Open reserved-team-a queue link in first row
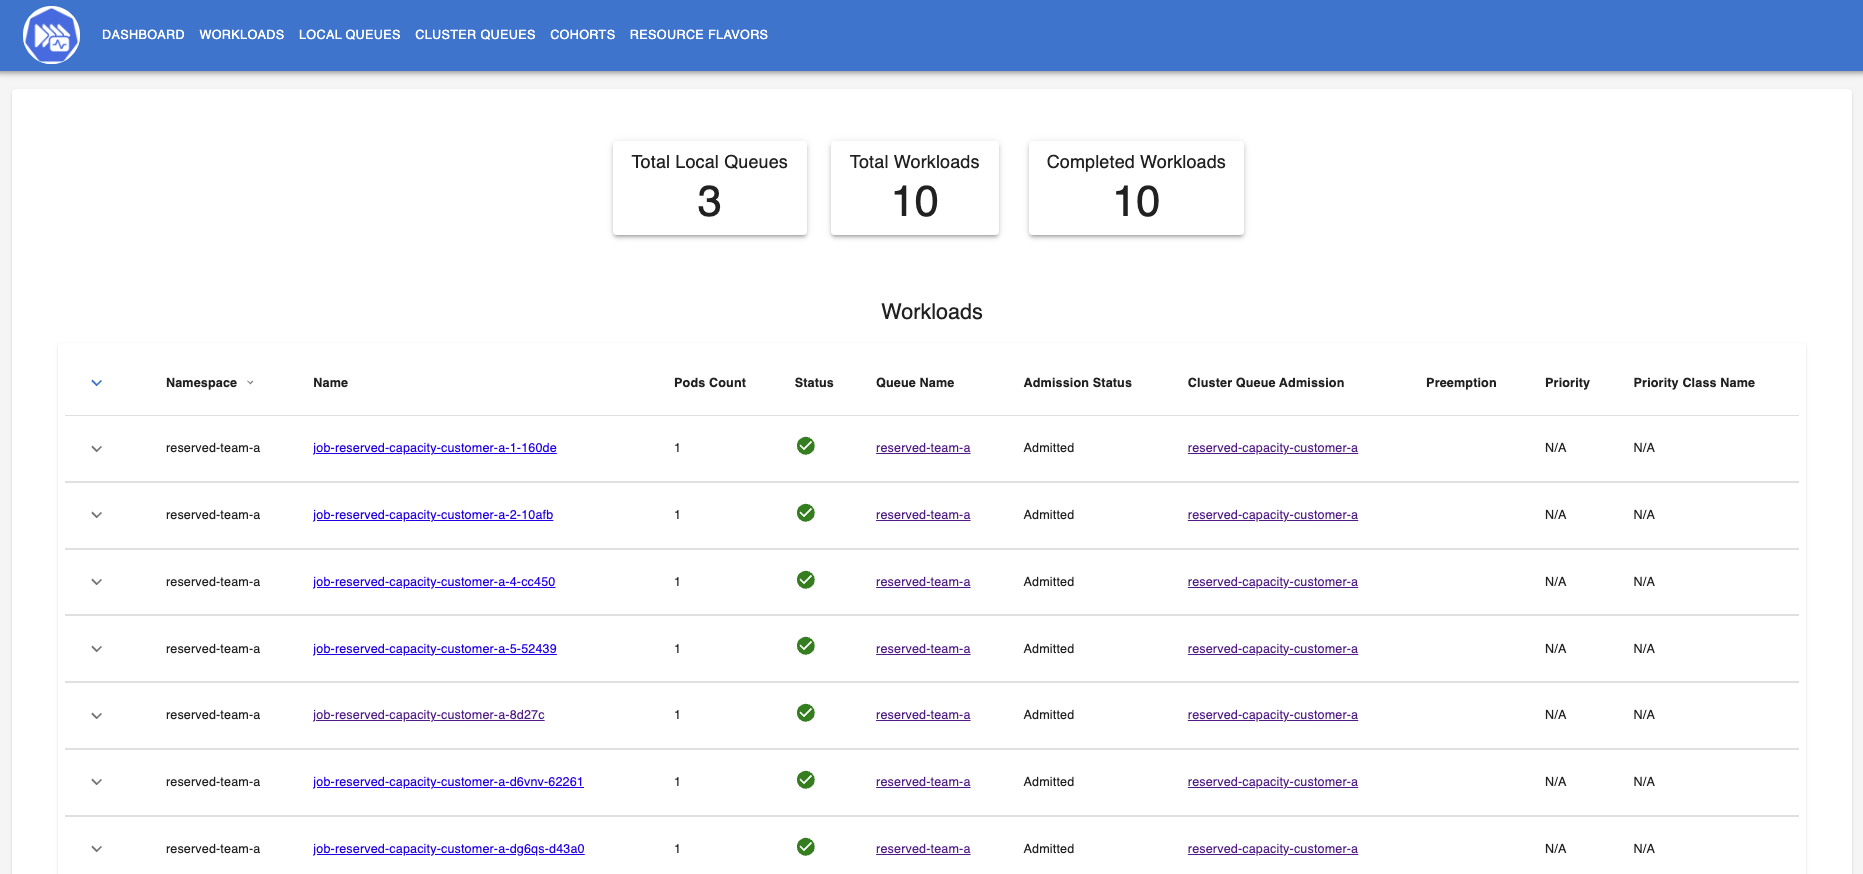The width and height of the screenshot is (1863, 874). 922,448
